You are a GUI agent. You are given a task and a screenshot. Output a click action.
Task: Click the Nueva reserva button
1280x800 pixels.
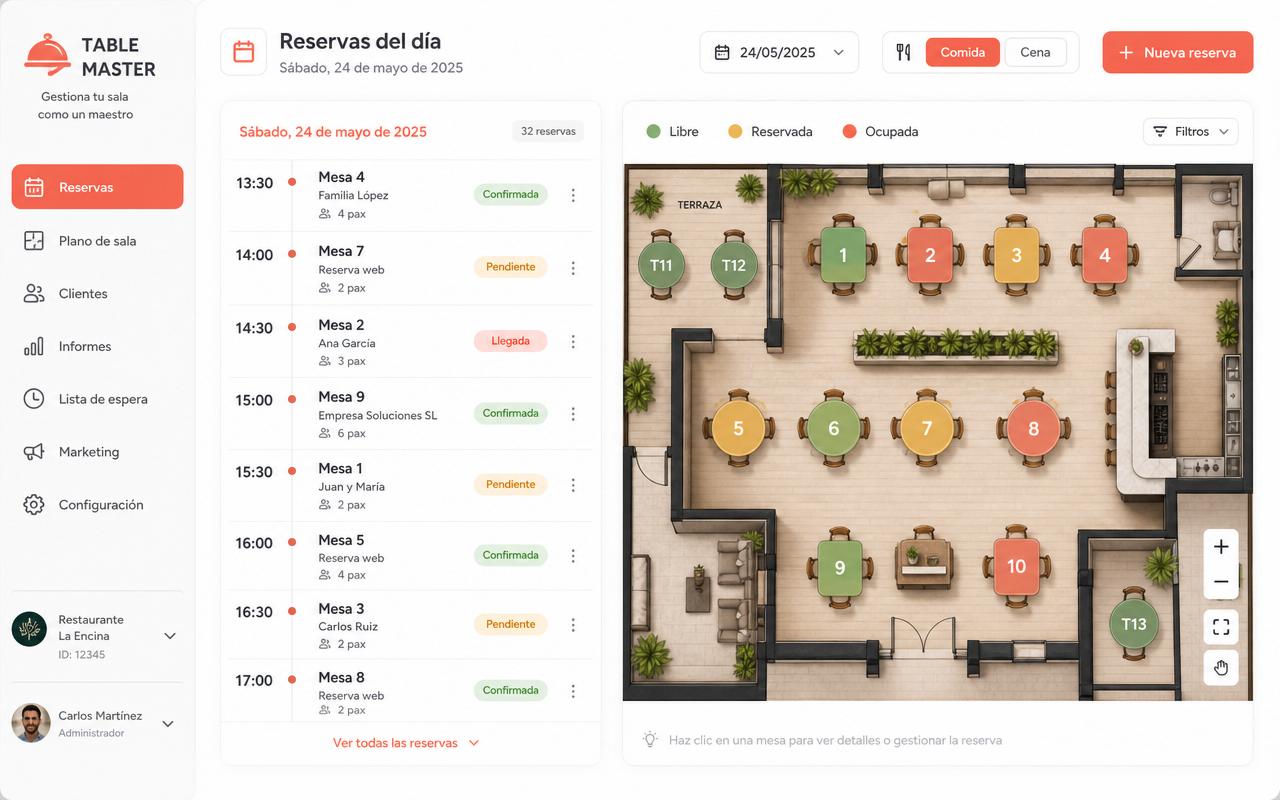click(1178, 52)
